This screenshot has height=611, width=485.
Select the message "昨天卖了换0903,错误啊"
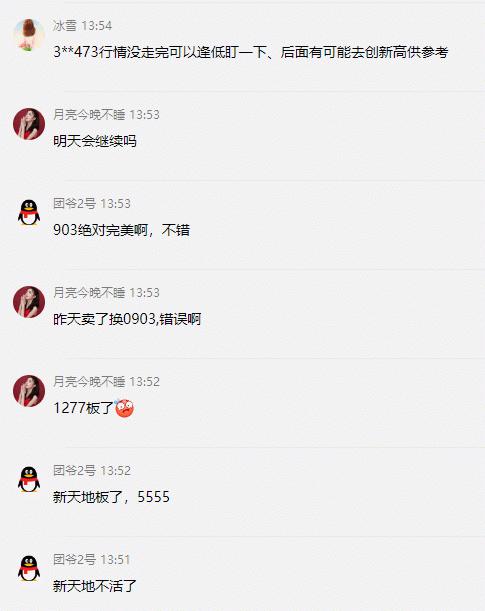coord(127,319)
